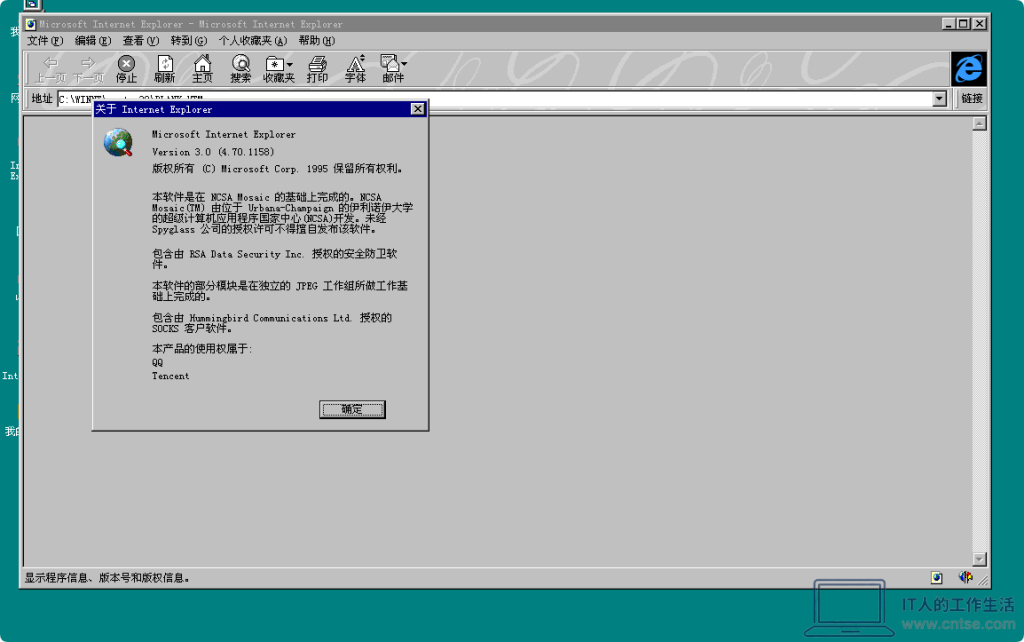Screen dimensions: 1024x642
Task: Minimize the Internet Explorer window
Action: [950, 24]
